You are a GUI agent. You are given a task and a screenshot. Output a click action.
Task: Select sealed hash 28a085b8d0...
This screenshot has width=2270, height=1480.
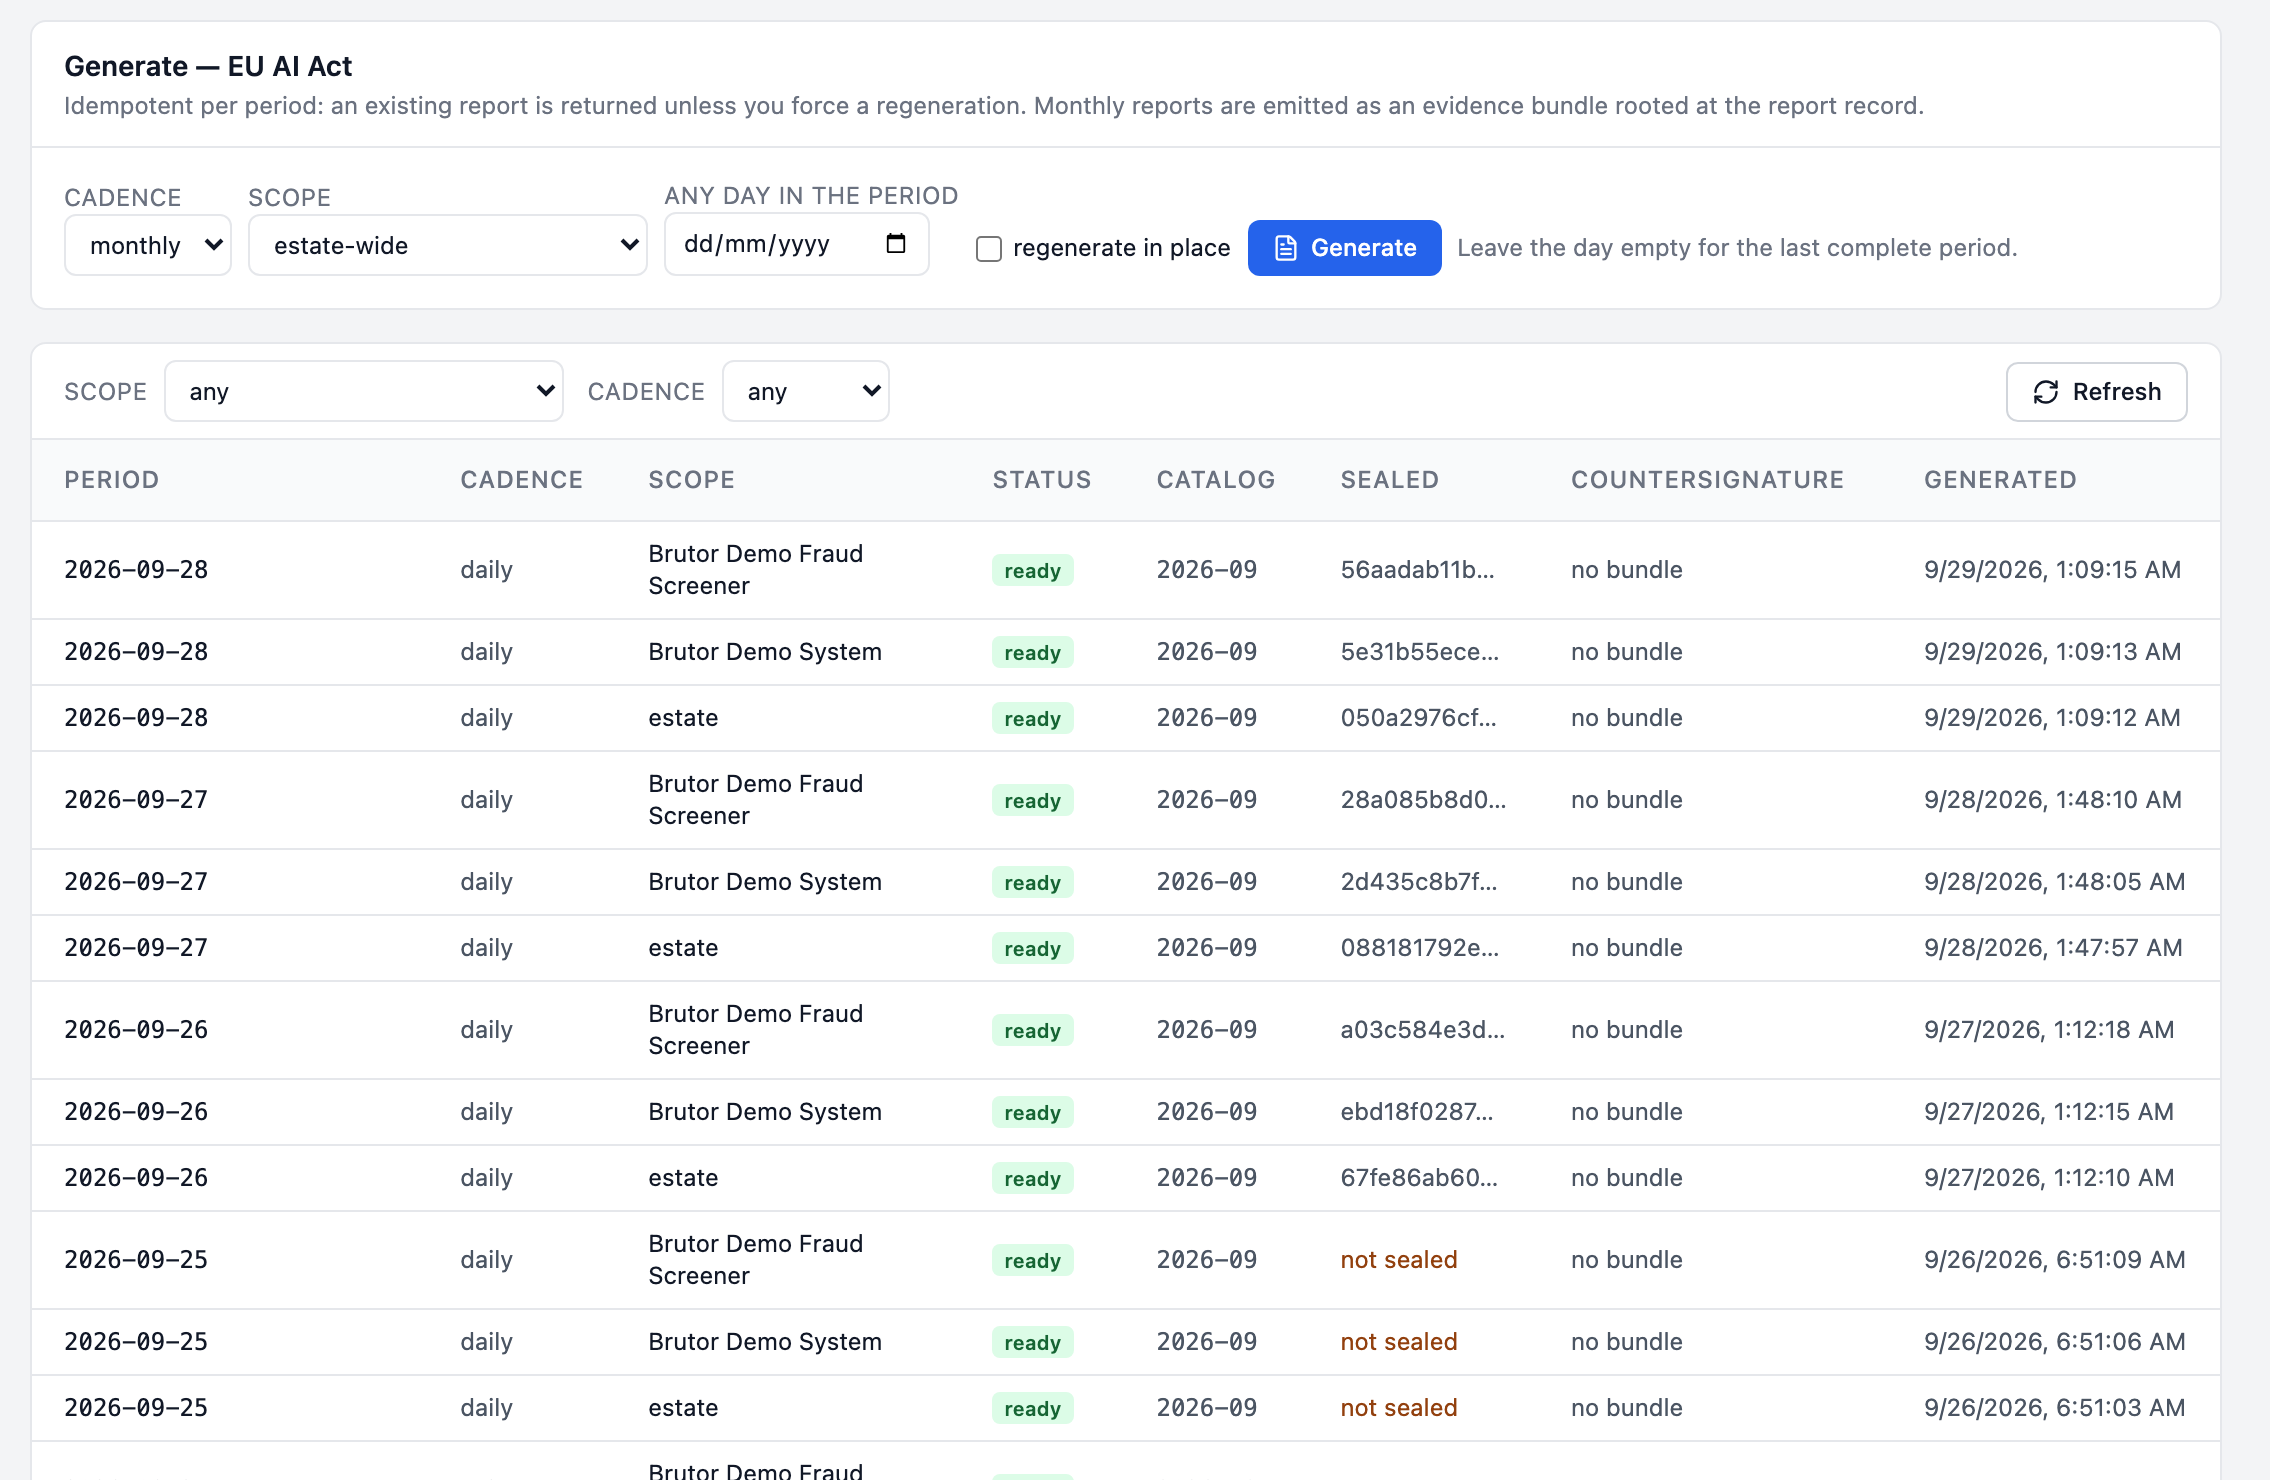click(1424, 800)
